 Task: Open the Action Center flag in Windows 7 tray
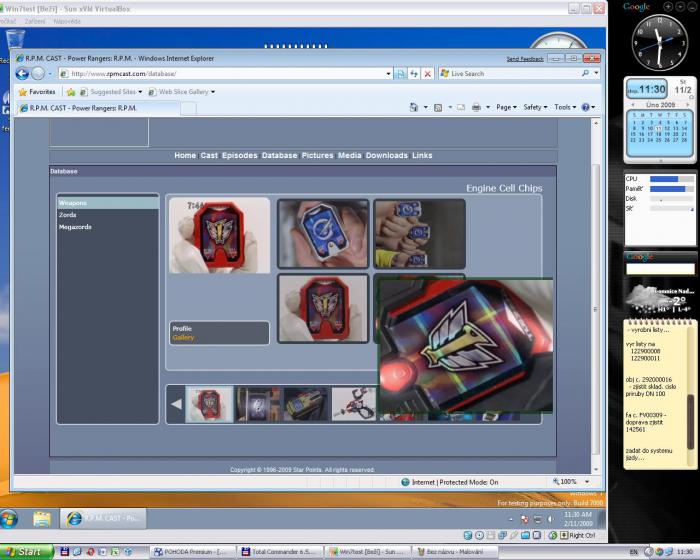coord(525,519)
